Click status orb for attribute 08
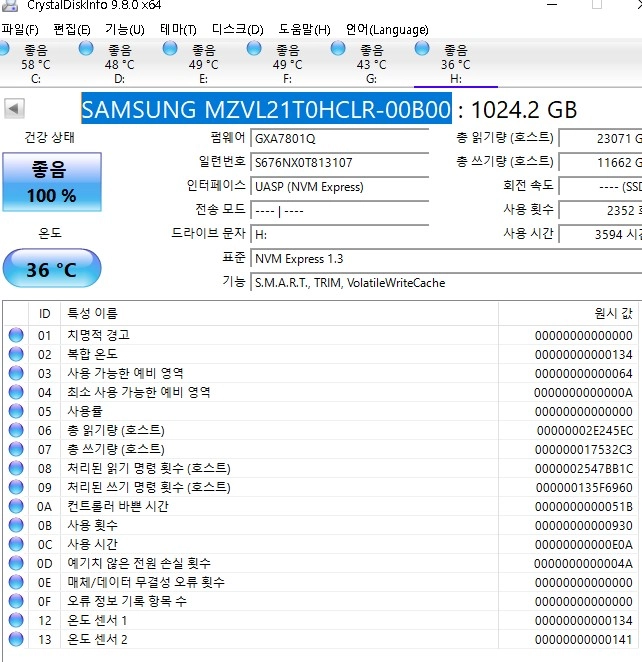The height and width of the screenshot is (662, 642). pyautogui.click(x=16, y=468)
